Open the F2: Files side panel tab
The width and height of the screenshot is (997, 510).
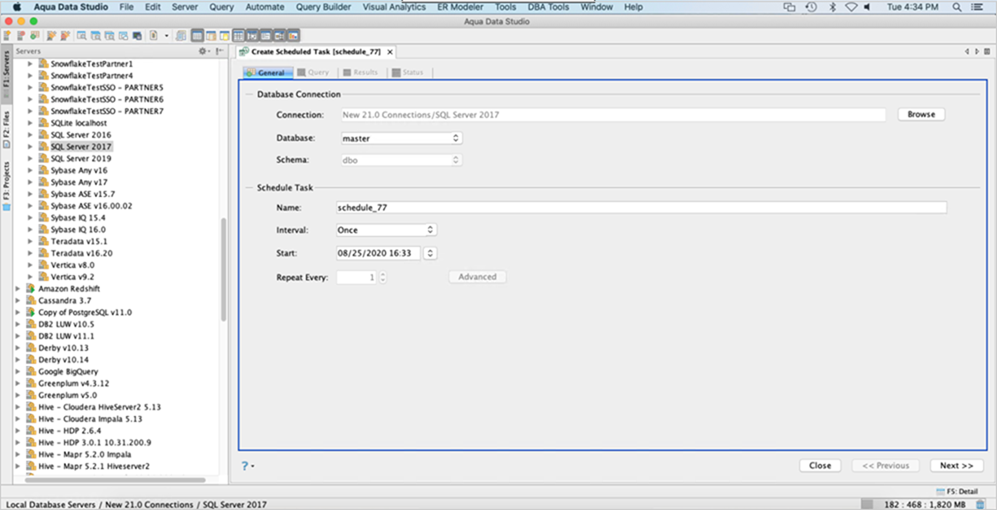point(6,130)
